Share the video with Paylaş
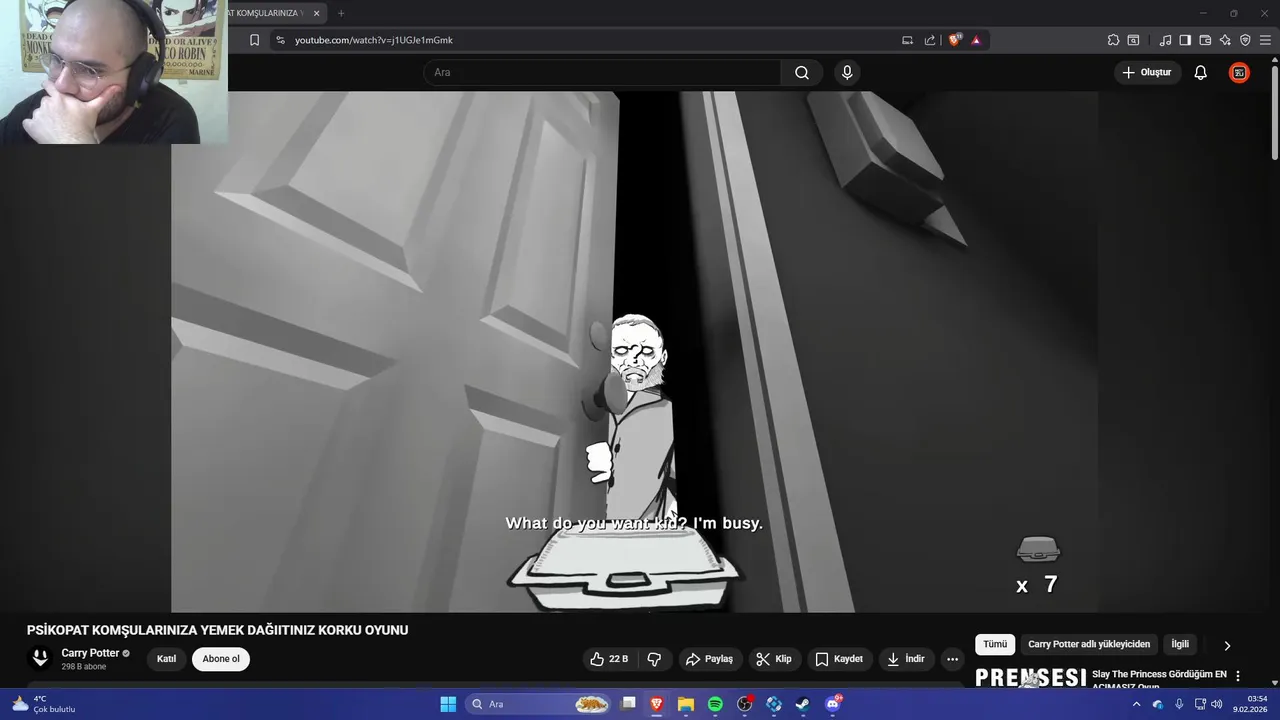1280x720 pixels. [x=708, y=659]
